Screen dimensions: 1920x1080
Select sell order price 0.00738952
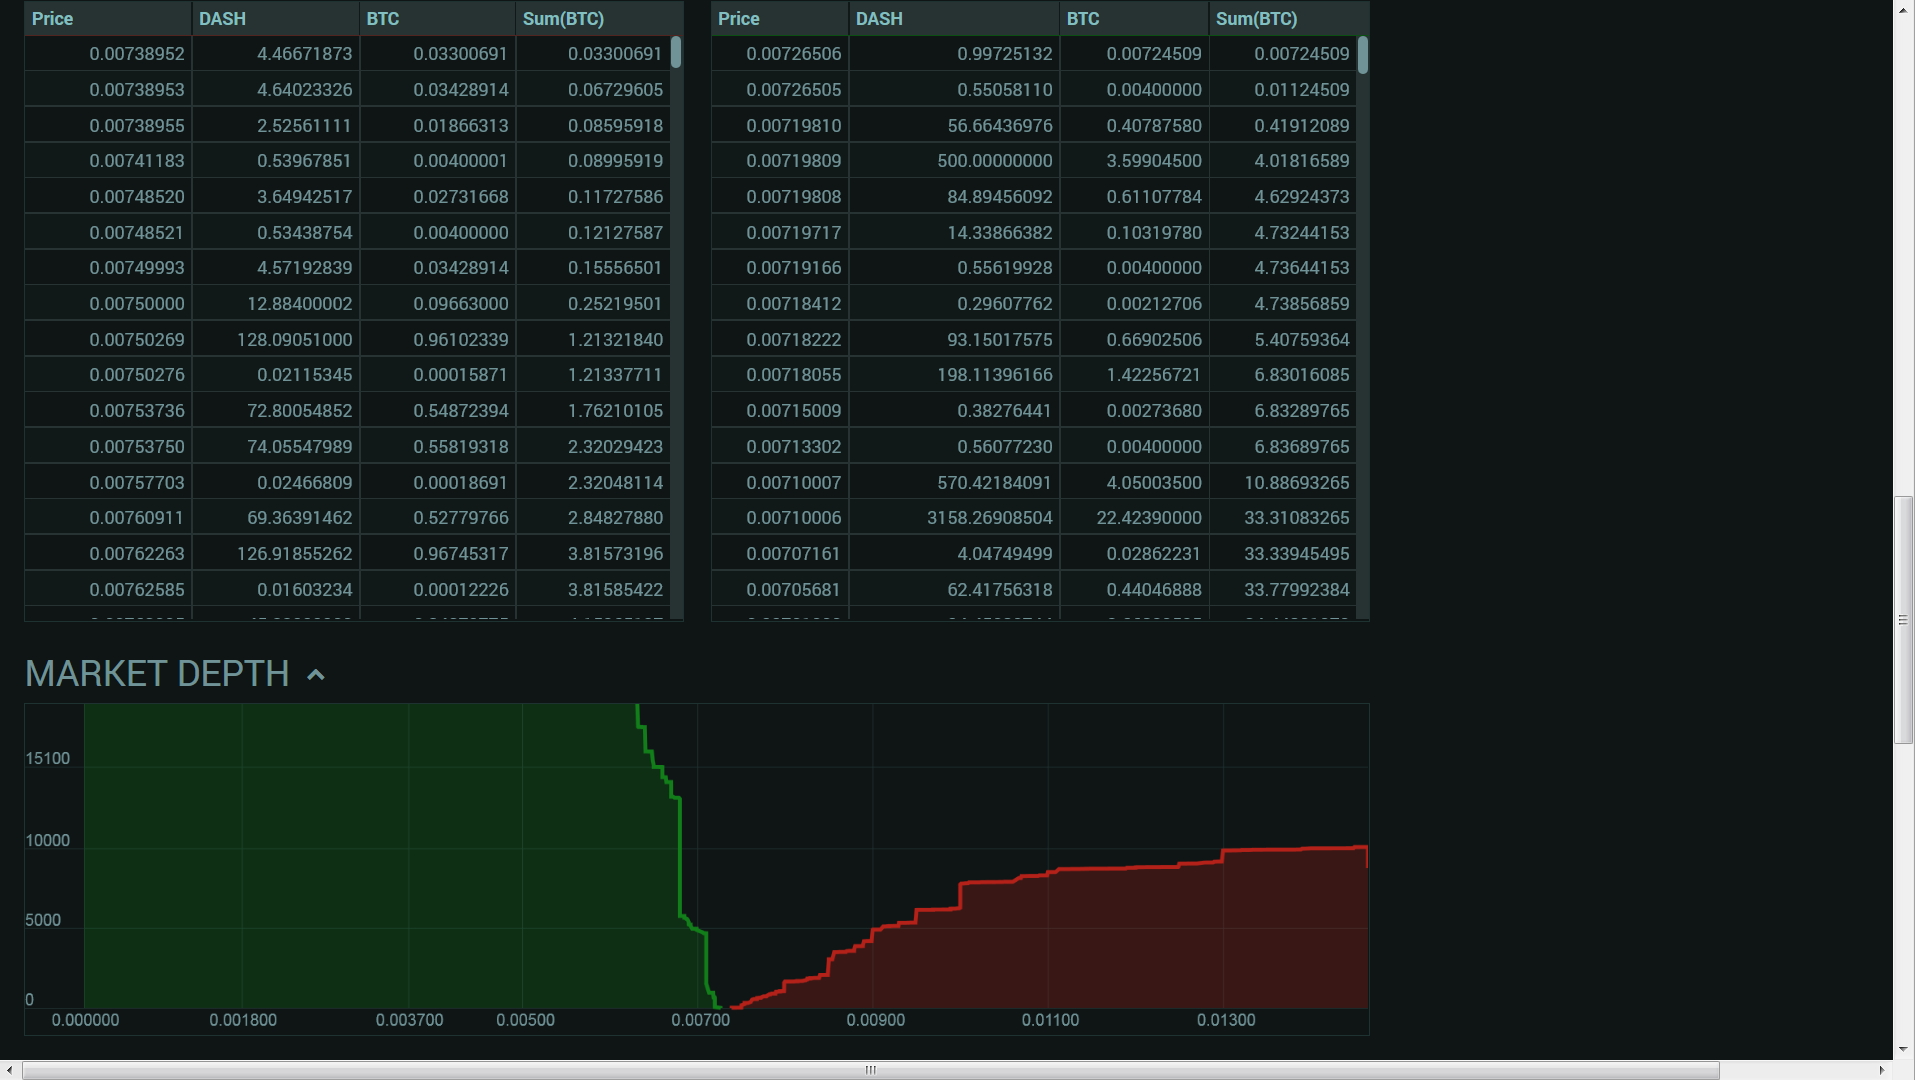(x=137, y=54)
